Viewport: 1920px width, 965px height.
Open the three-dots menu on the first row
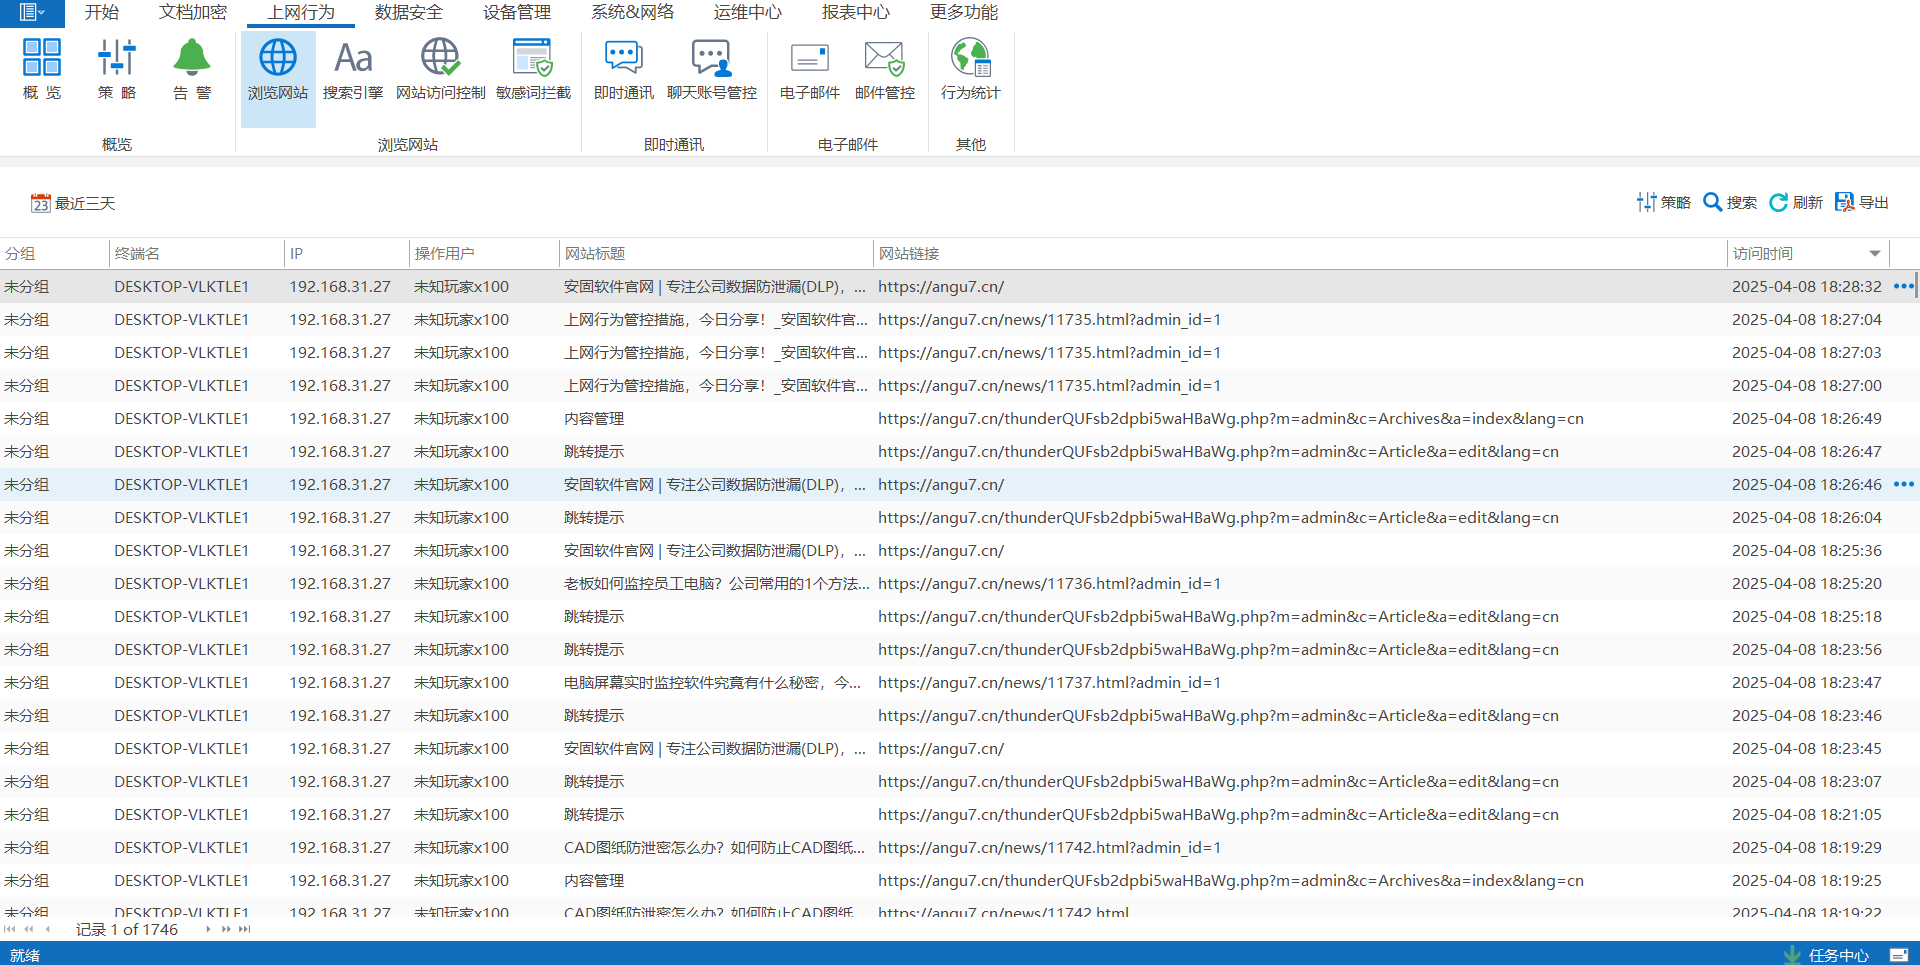tap(1903, 286)
